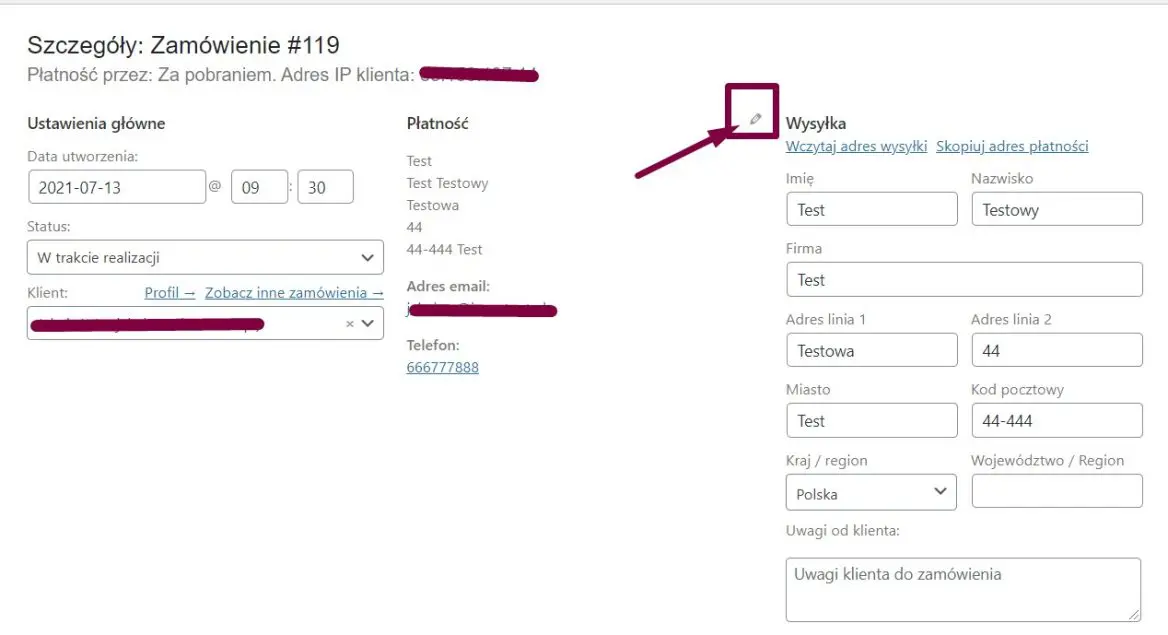Select the minutes field showing 30

pos(326,186)
